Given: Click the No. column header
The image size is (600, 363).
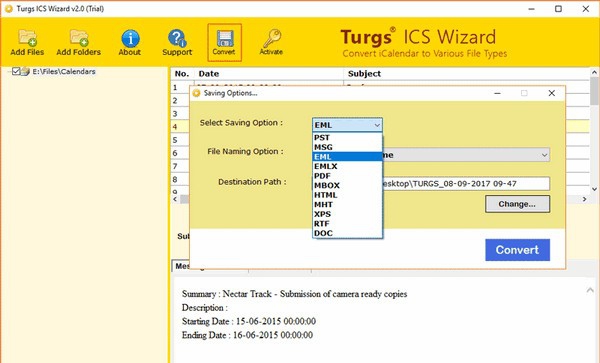Looking at the screenshot, I should [182, 74].
